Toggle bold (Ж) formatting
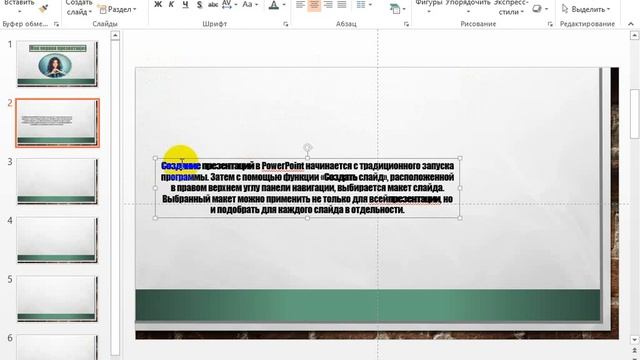The image size is (640, 360). click(x=158, y=5)
